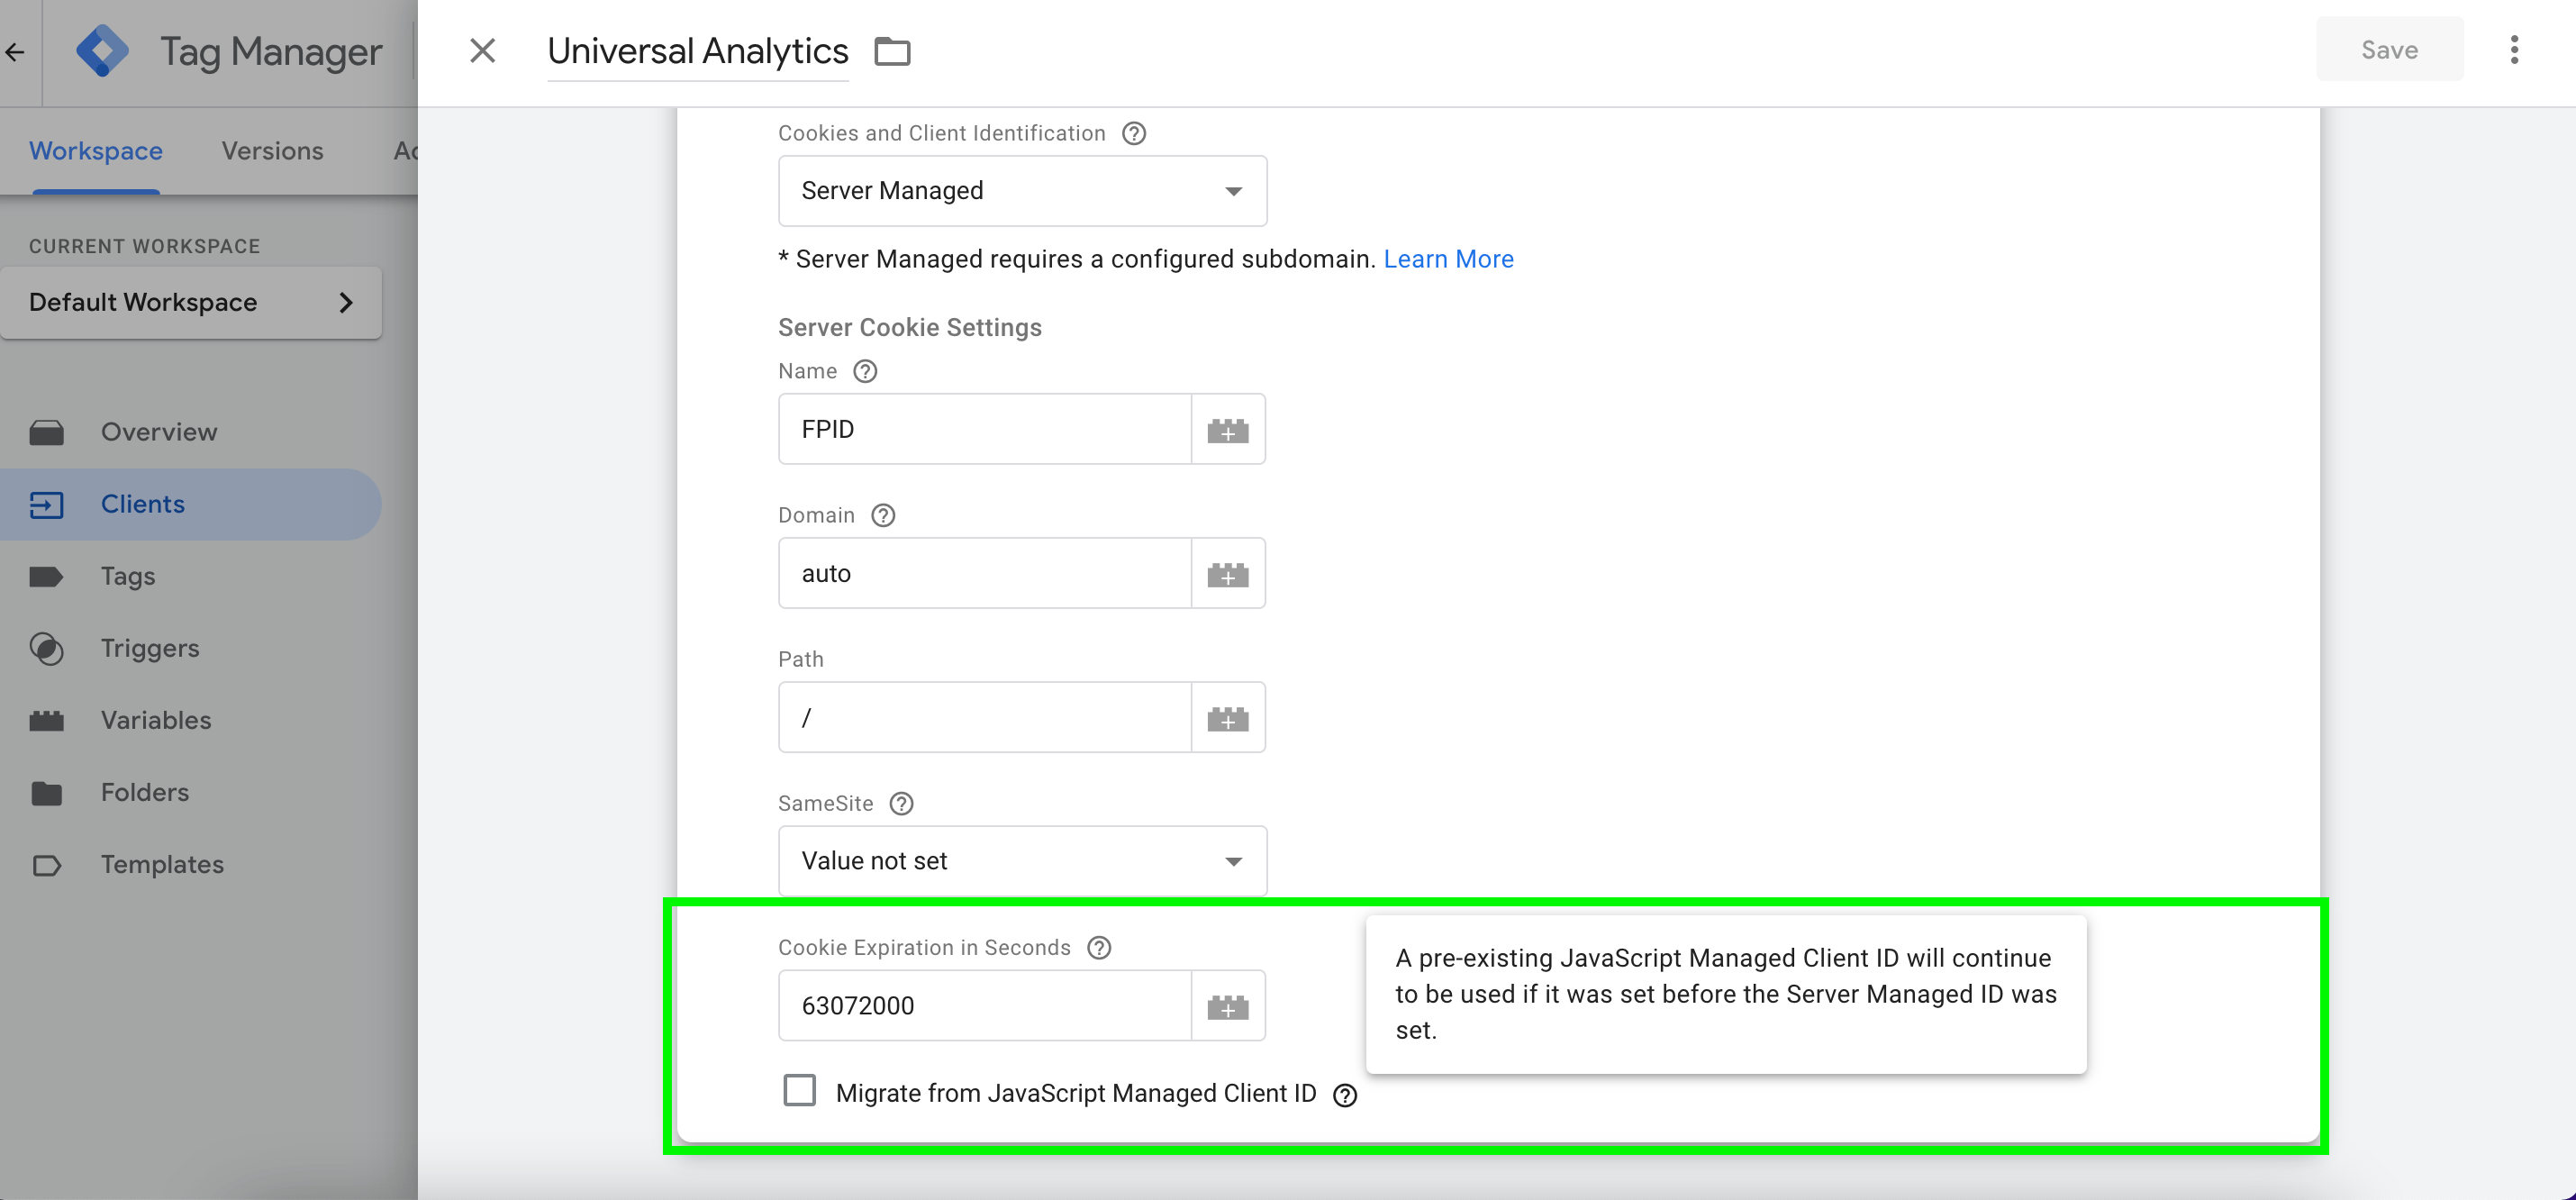
Task: Open the Clients section
Action: [x=190, y=504]
